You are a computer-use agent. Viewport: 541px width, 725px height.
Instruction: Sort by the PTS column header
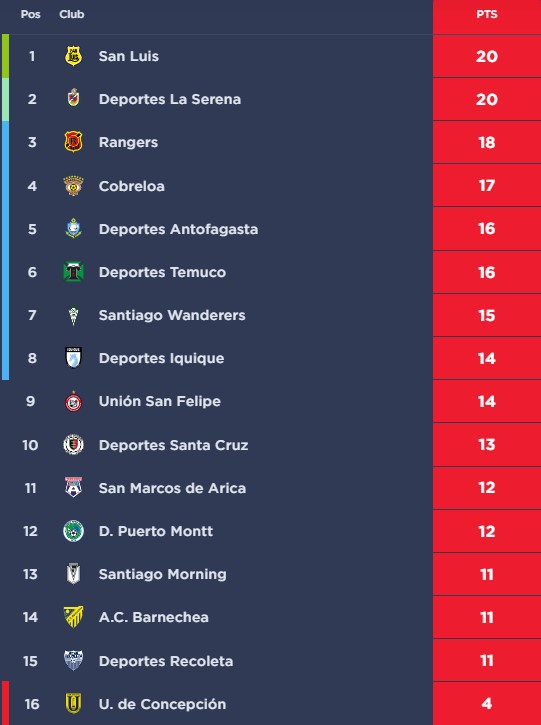[x=487, y=14]
